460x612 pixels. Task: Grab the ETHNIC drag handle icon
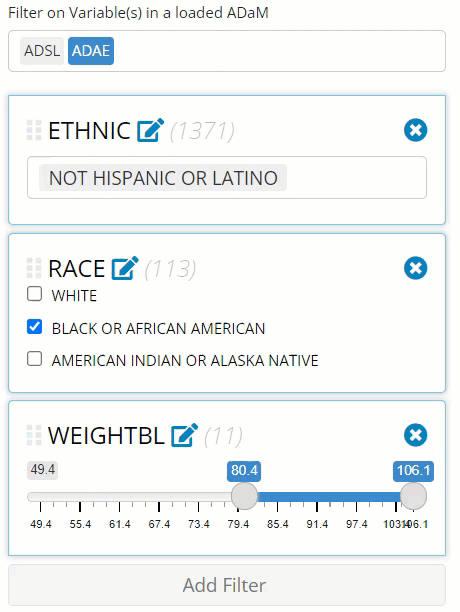pyautogui.click(x=34, y=130)
